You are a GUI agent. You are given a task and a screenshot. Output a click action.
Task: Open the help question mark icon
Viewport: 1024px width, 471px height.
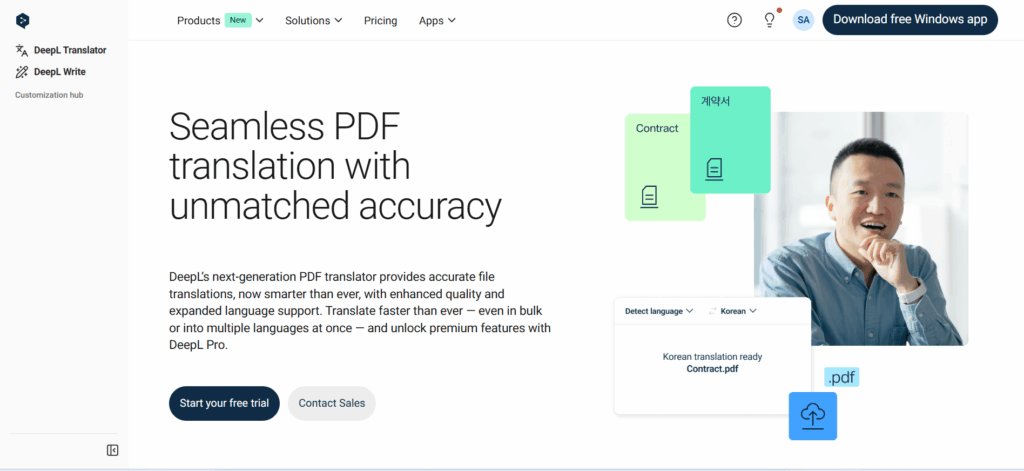(x=734, y=20)
